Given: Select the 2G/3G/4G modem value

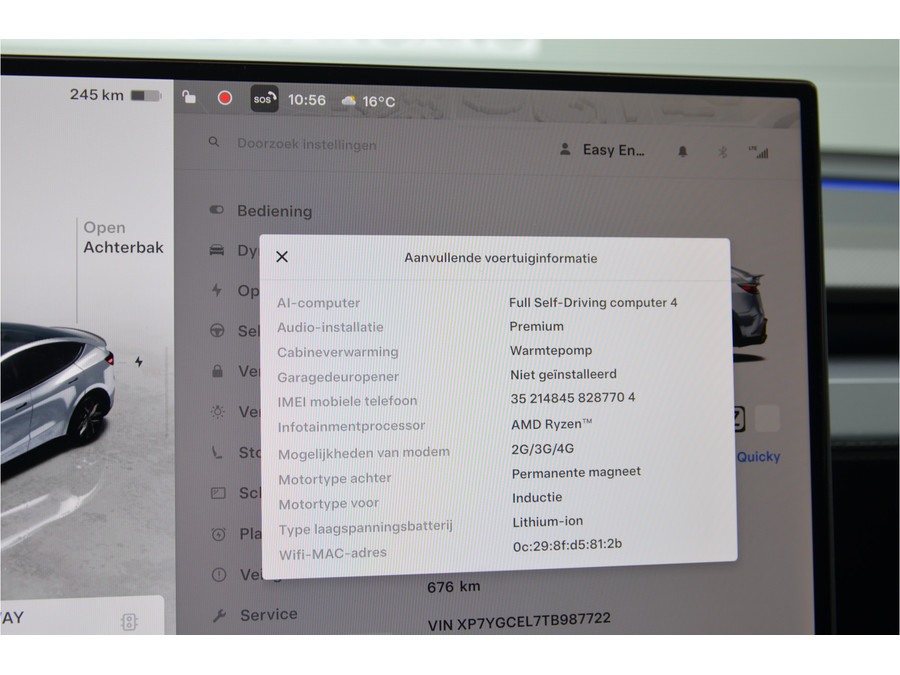Looking at the screenshot, I should tap(542, 449).
